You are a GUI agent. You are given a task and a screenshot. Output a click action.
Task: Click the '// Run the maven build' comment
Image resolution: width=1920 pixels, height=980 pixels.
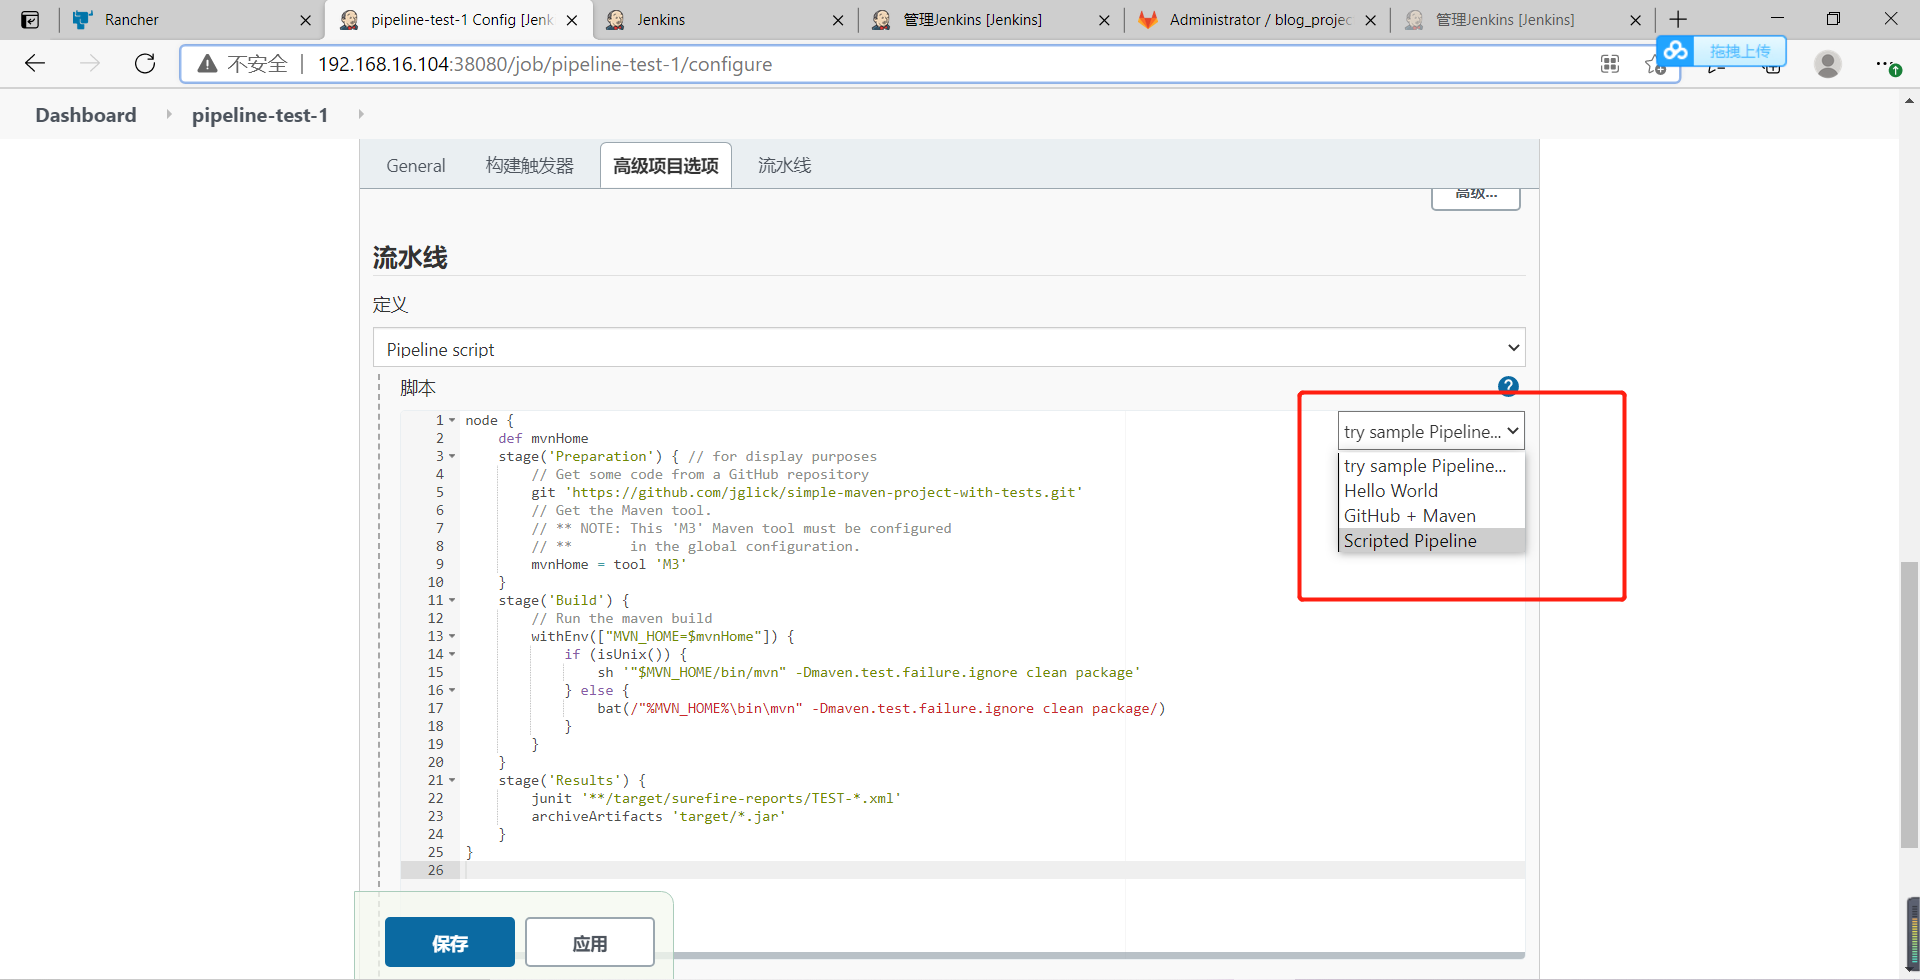tap(622, 618)
